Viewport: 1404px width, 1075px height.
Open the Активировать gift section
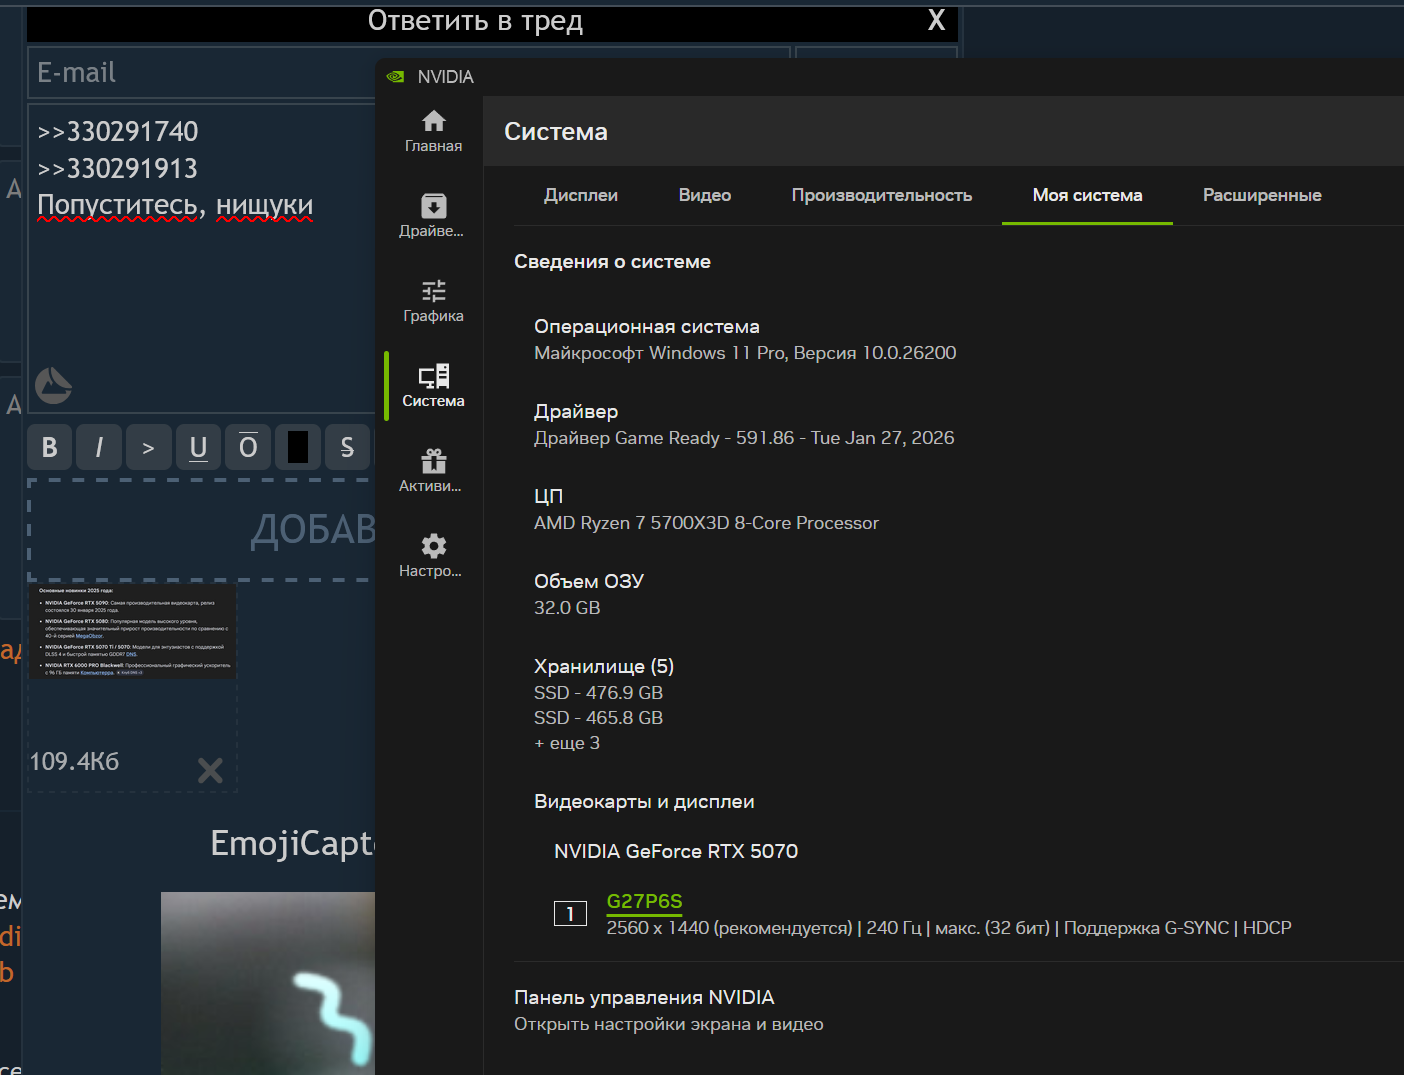[x=433, y=471]
